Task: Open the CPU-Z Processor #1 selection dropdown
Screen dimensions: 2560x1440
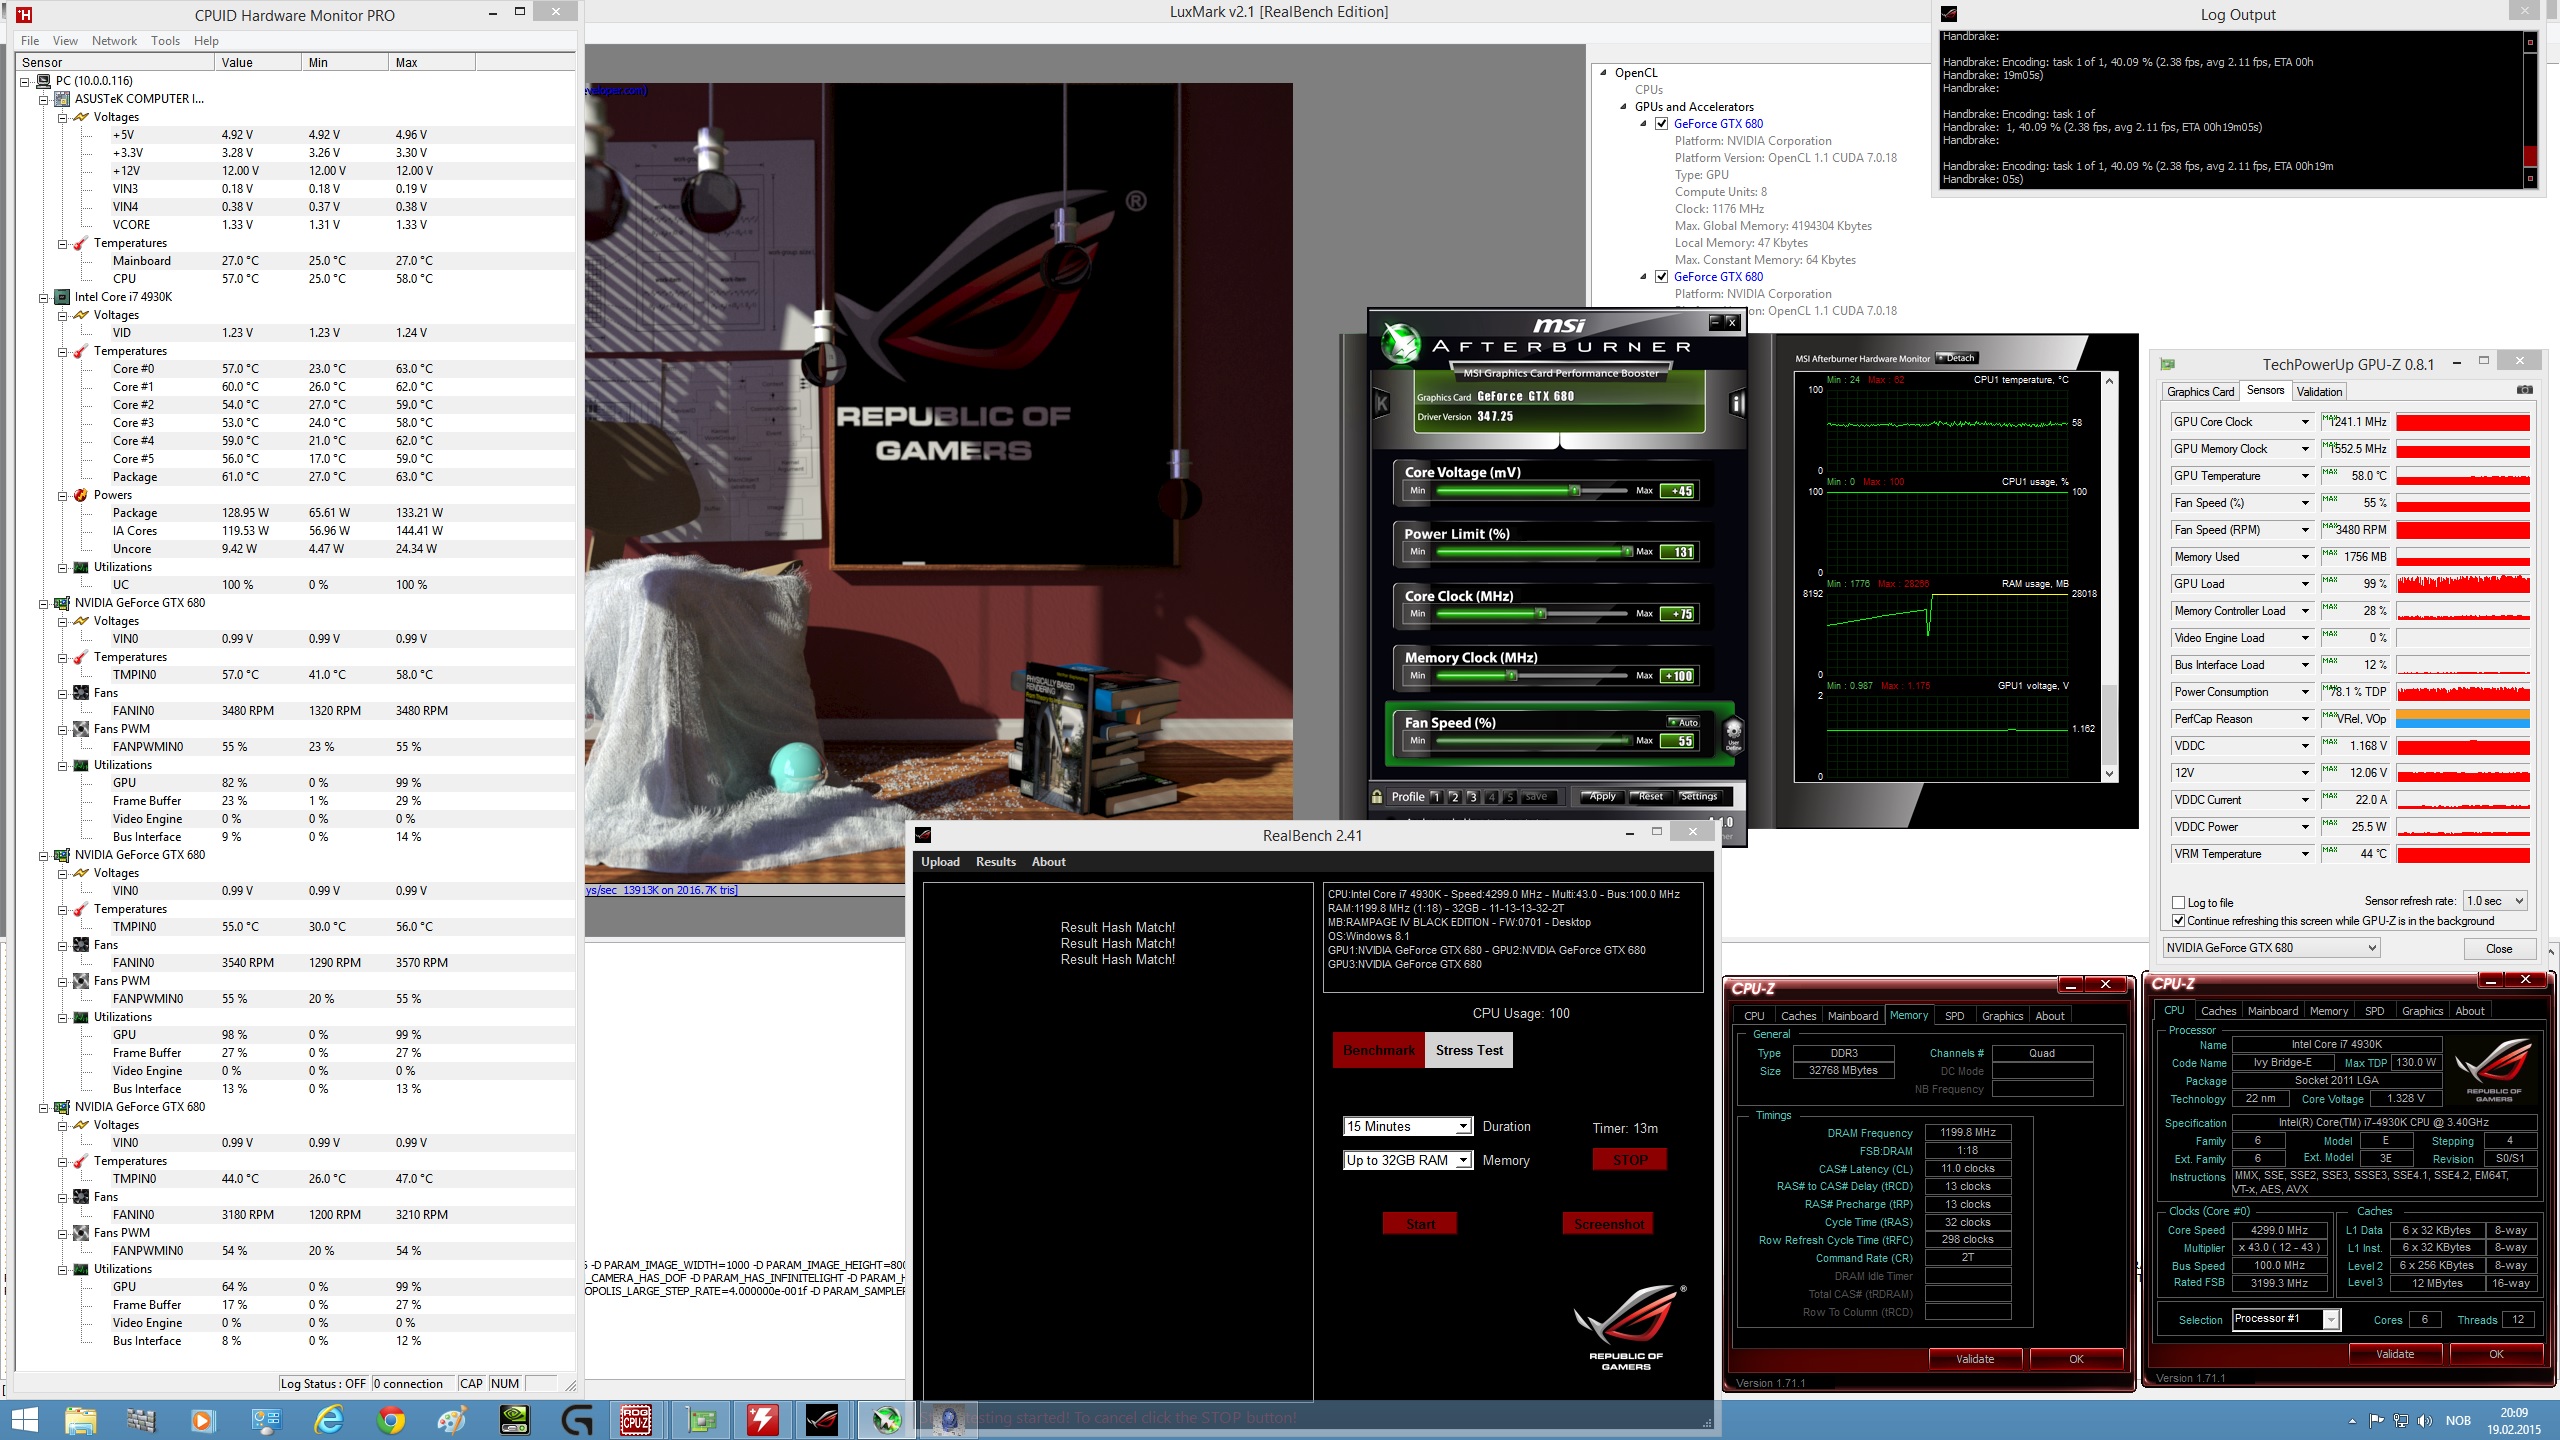Action: (x=2286, y=1319)
